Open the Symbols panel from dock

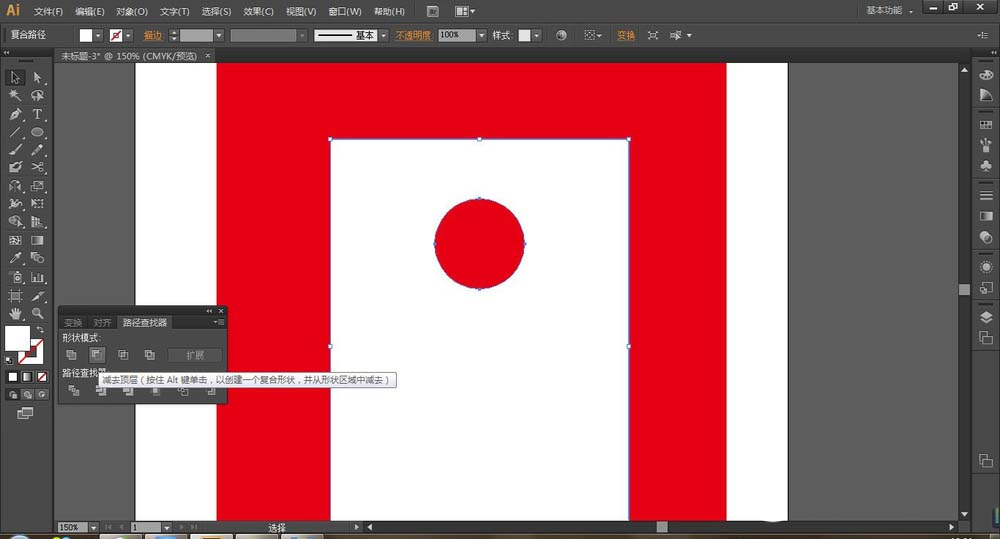pos(986,166)
